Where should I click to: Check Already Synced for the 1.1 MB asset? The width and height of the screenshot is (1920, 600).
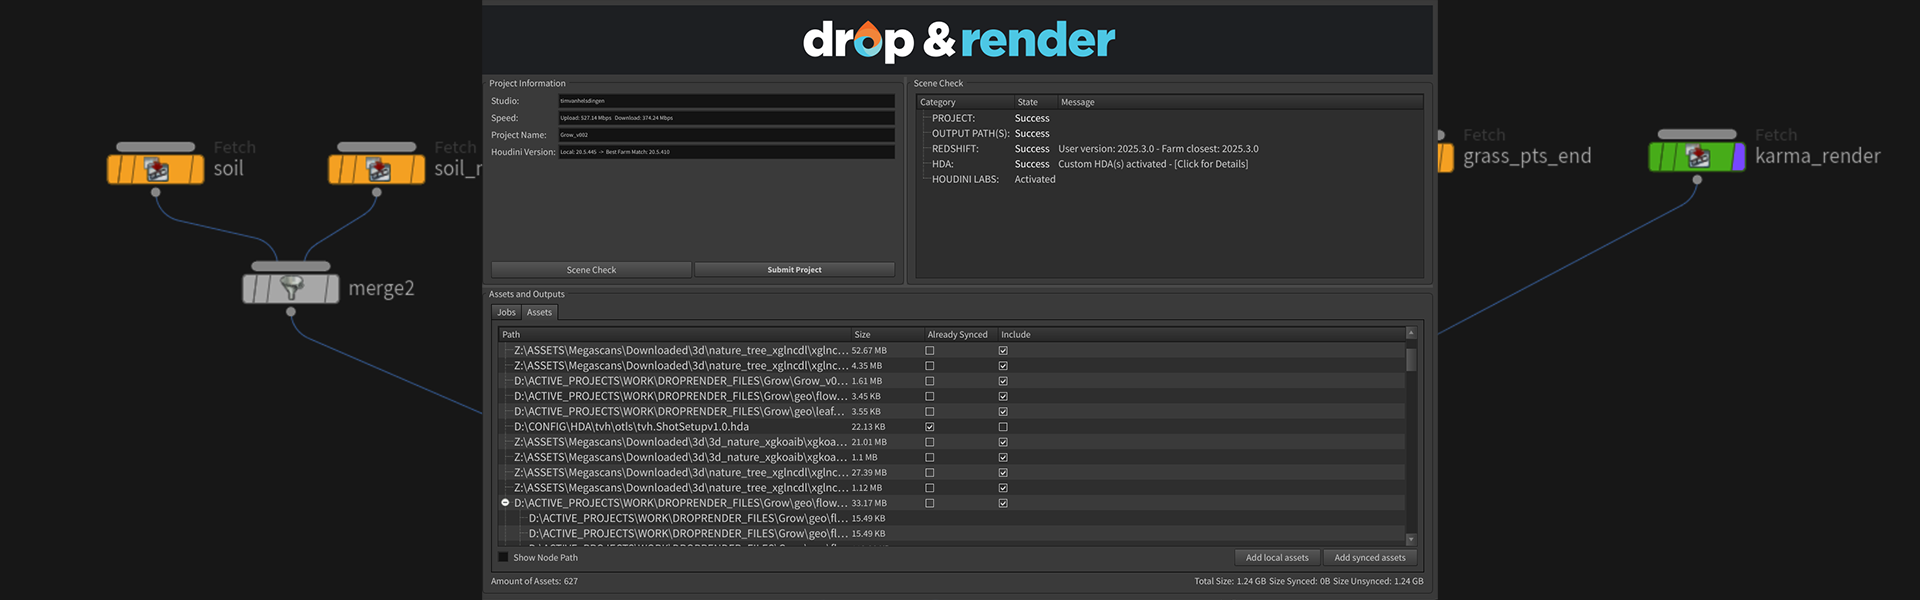point(930,457)
